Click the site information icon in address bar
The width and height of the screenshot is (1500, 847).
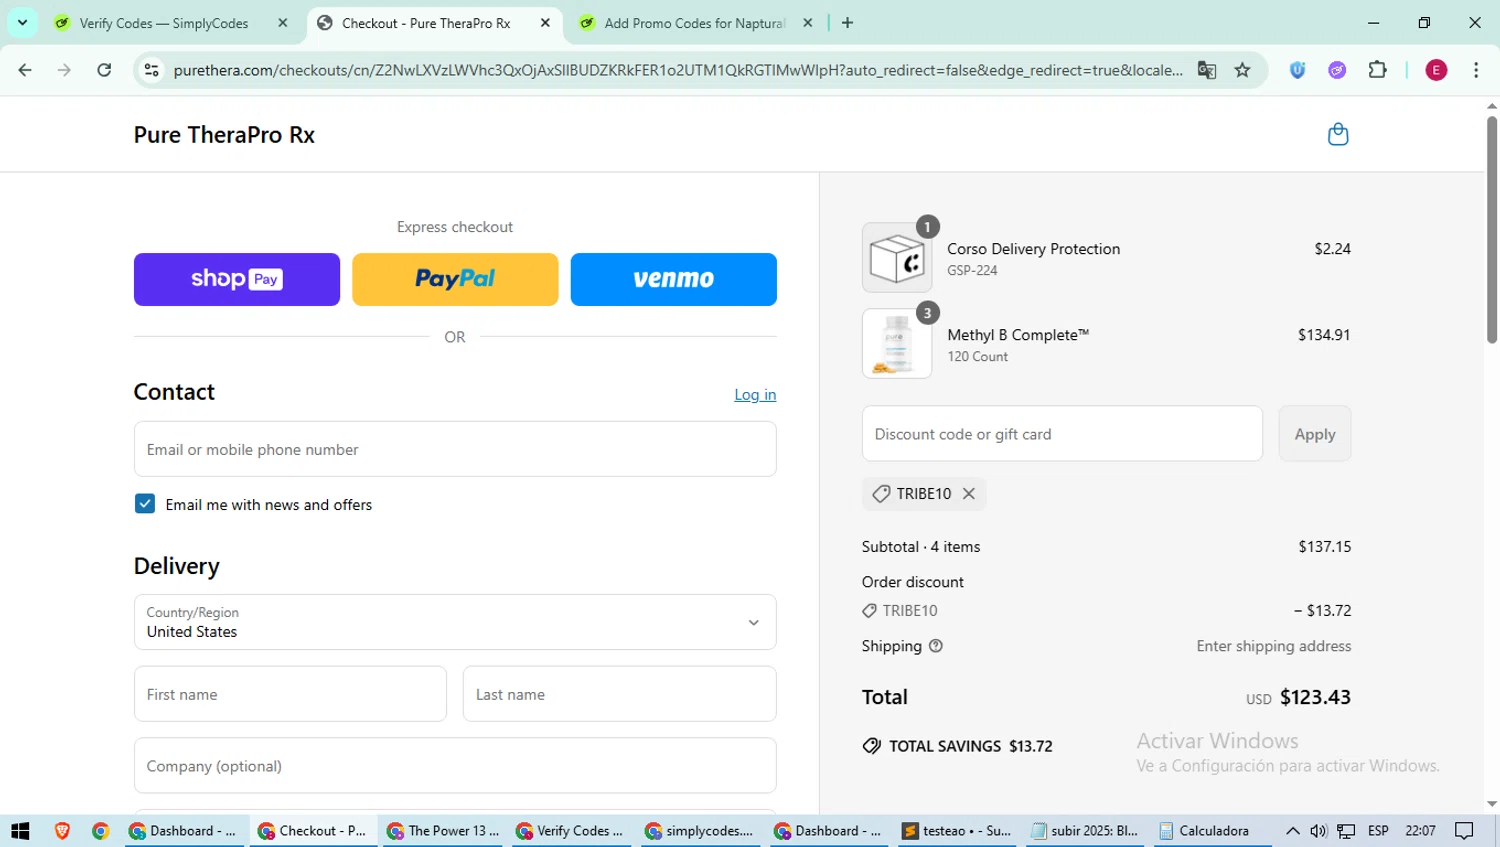(x=152, y=70)
